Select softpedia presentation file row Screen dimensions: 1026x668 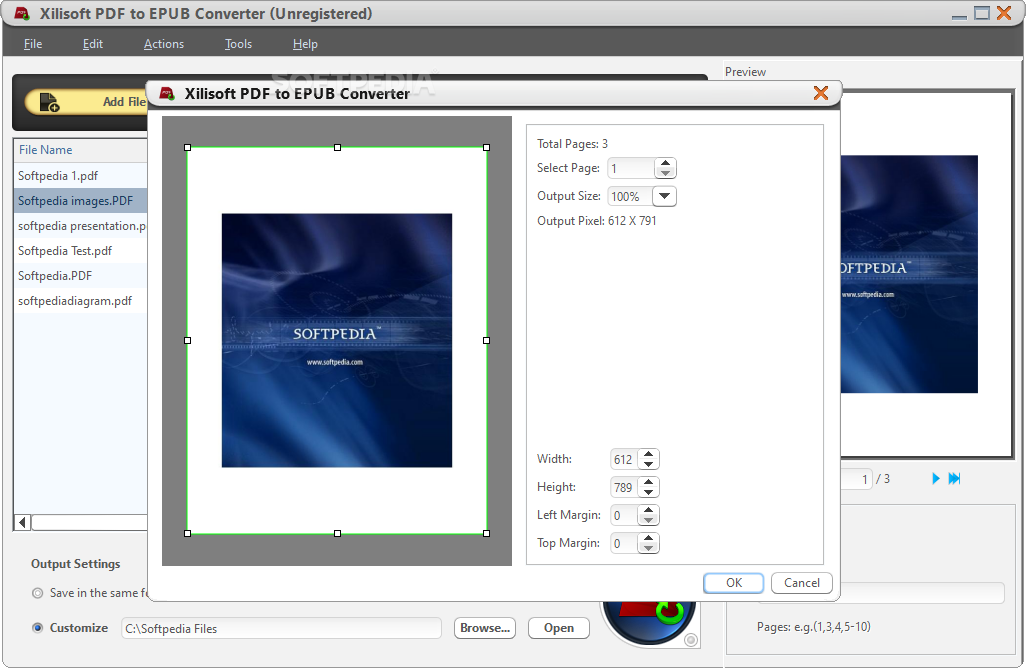click(80, 226)
